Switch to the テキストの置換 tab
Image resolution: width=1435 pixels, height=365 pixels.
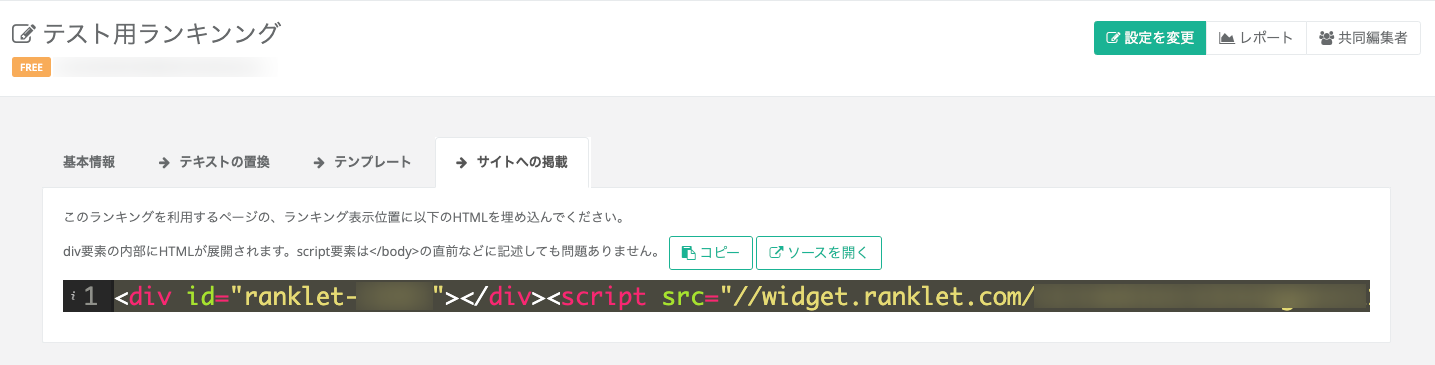tap(214, 162)
